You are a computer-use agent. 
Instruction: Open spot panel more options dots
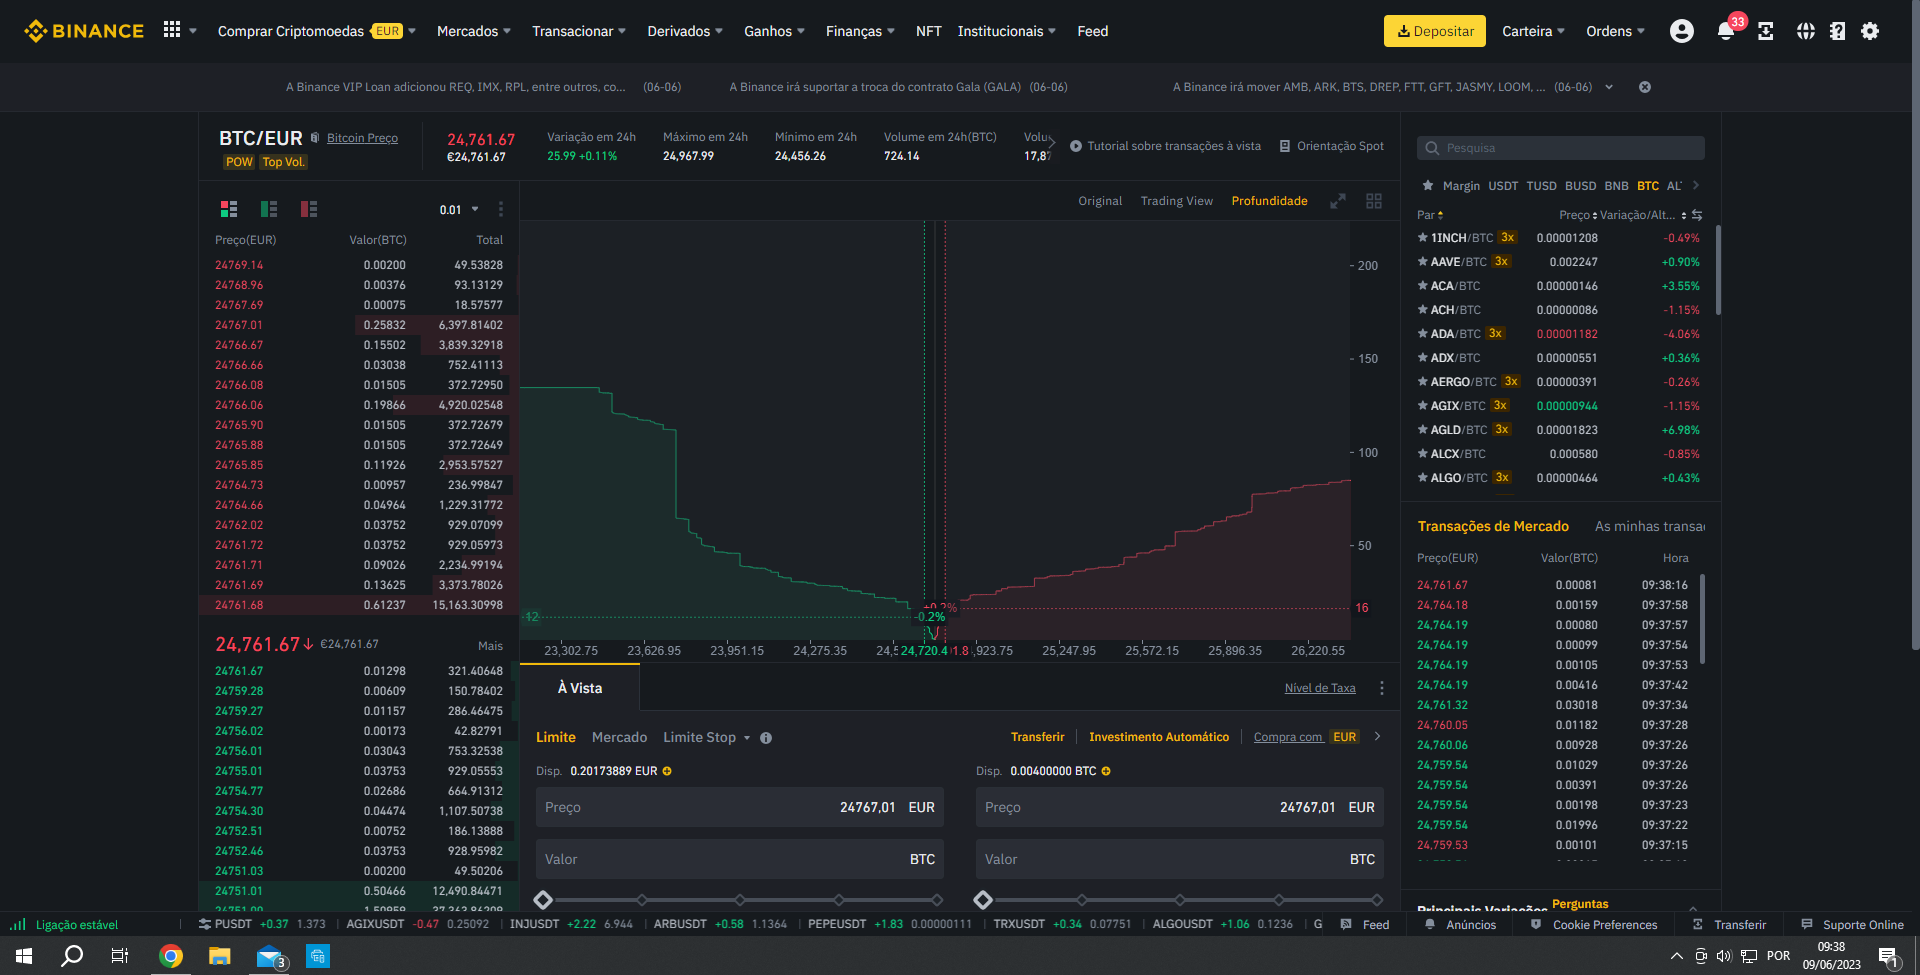(1382, 688)
